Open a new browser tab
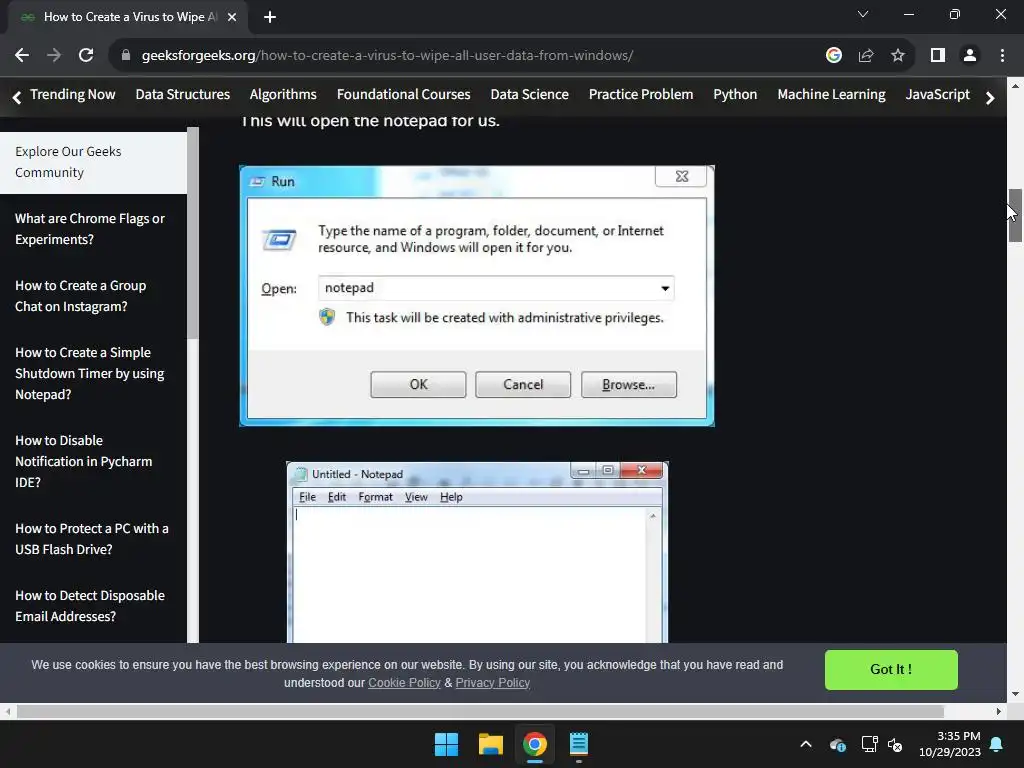The width and height of the screenshot is (1024, 768). point(270,18)
